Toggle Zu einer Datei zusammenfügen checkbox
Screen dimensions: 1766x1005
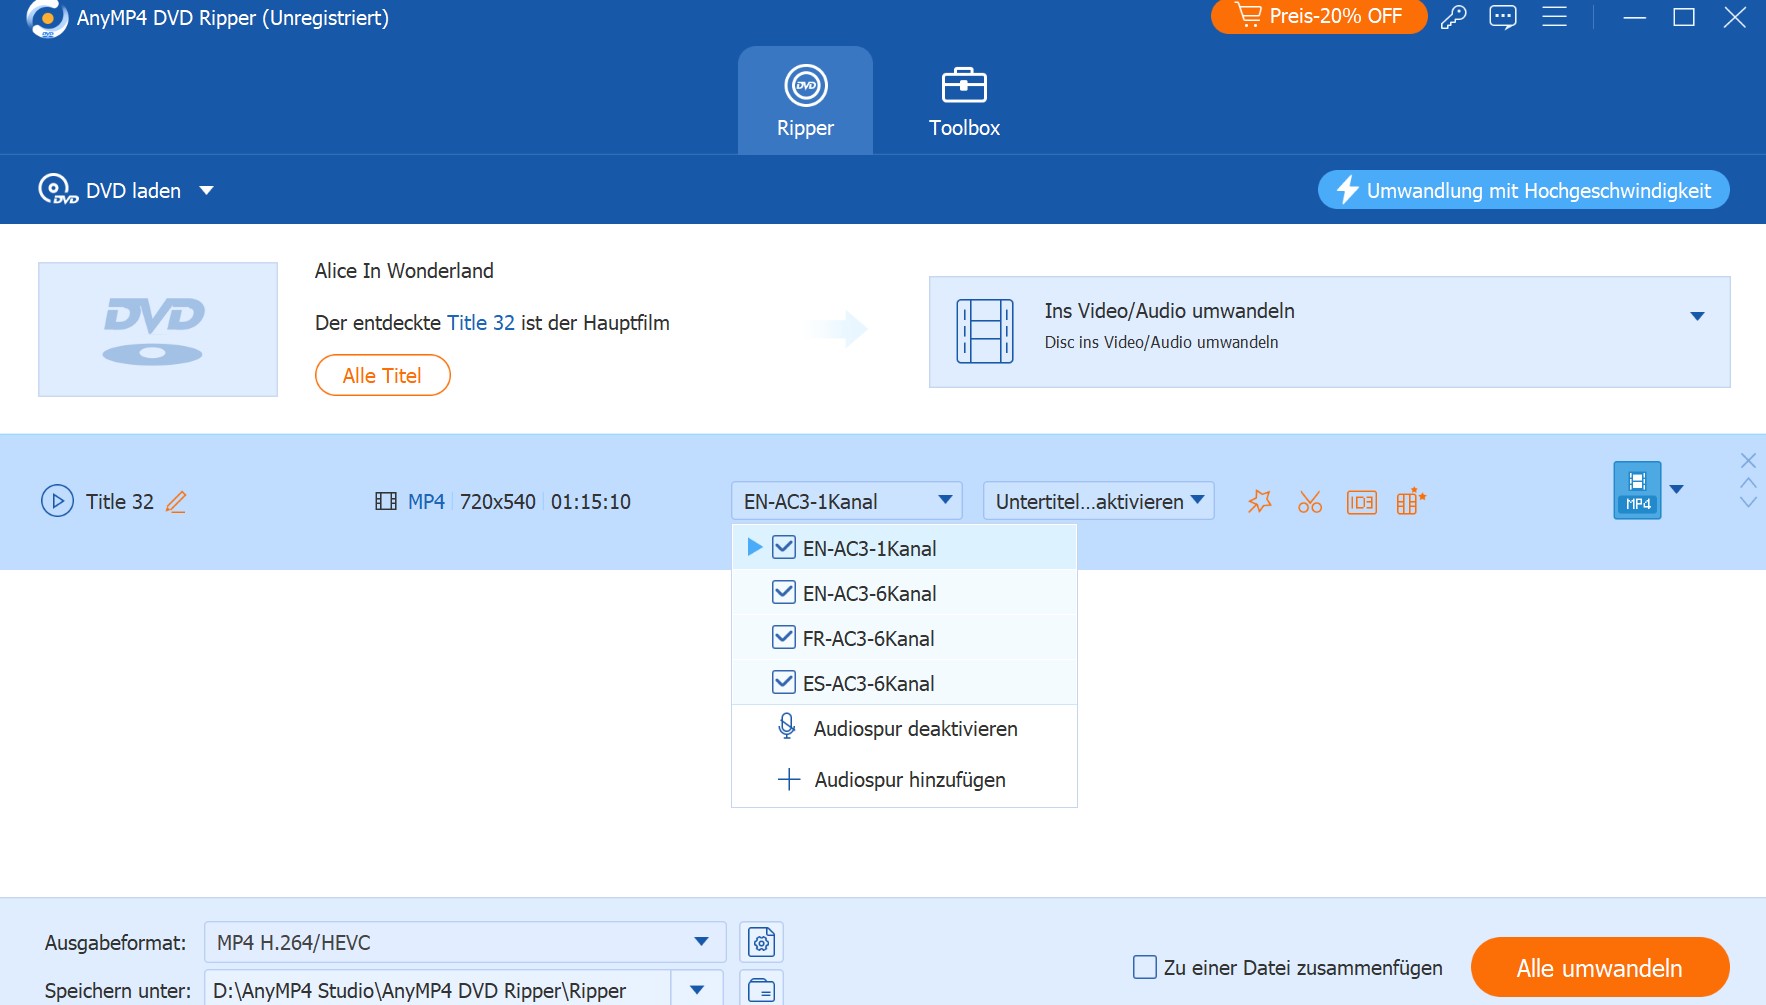(1145, 967)
